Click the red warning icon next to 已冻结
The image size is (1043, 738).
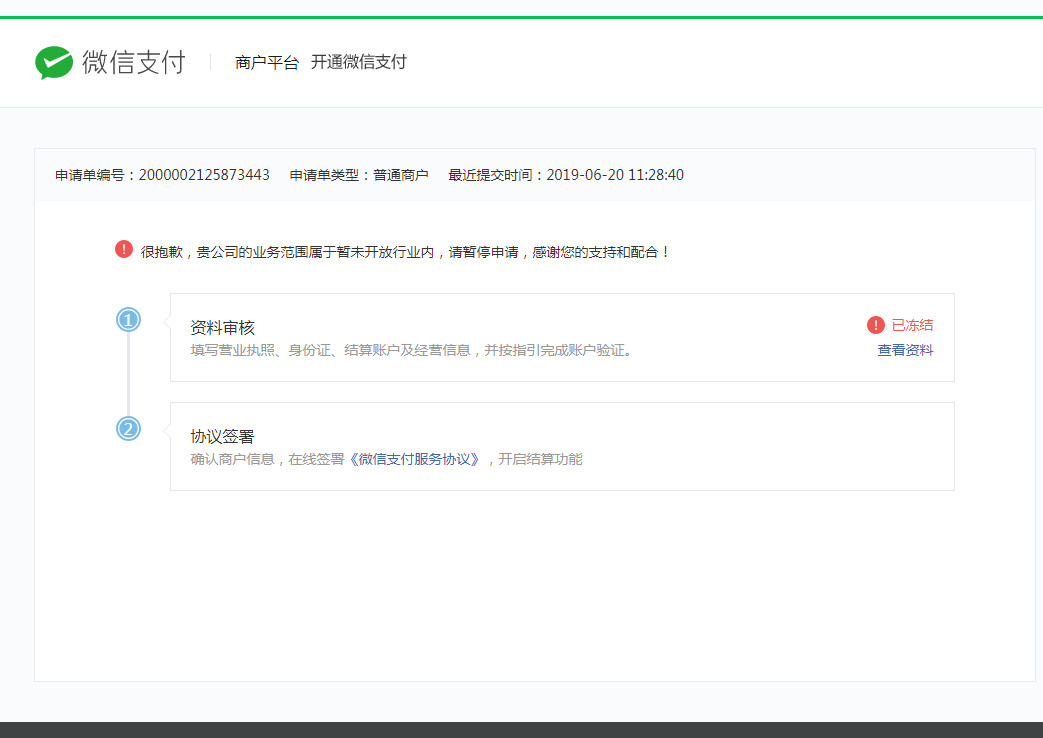[x=876, y=325]
